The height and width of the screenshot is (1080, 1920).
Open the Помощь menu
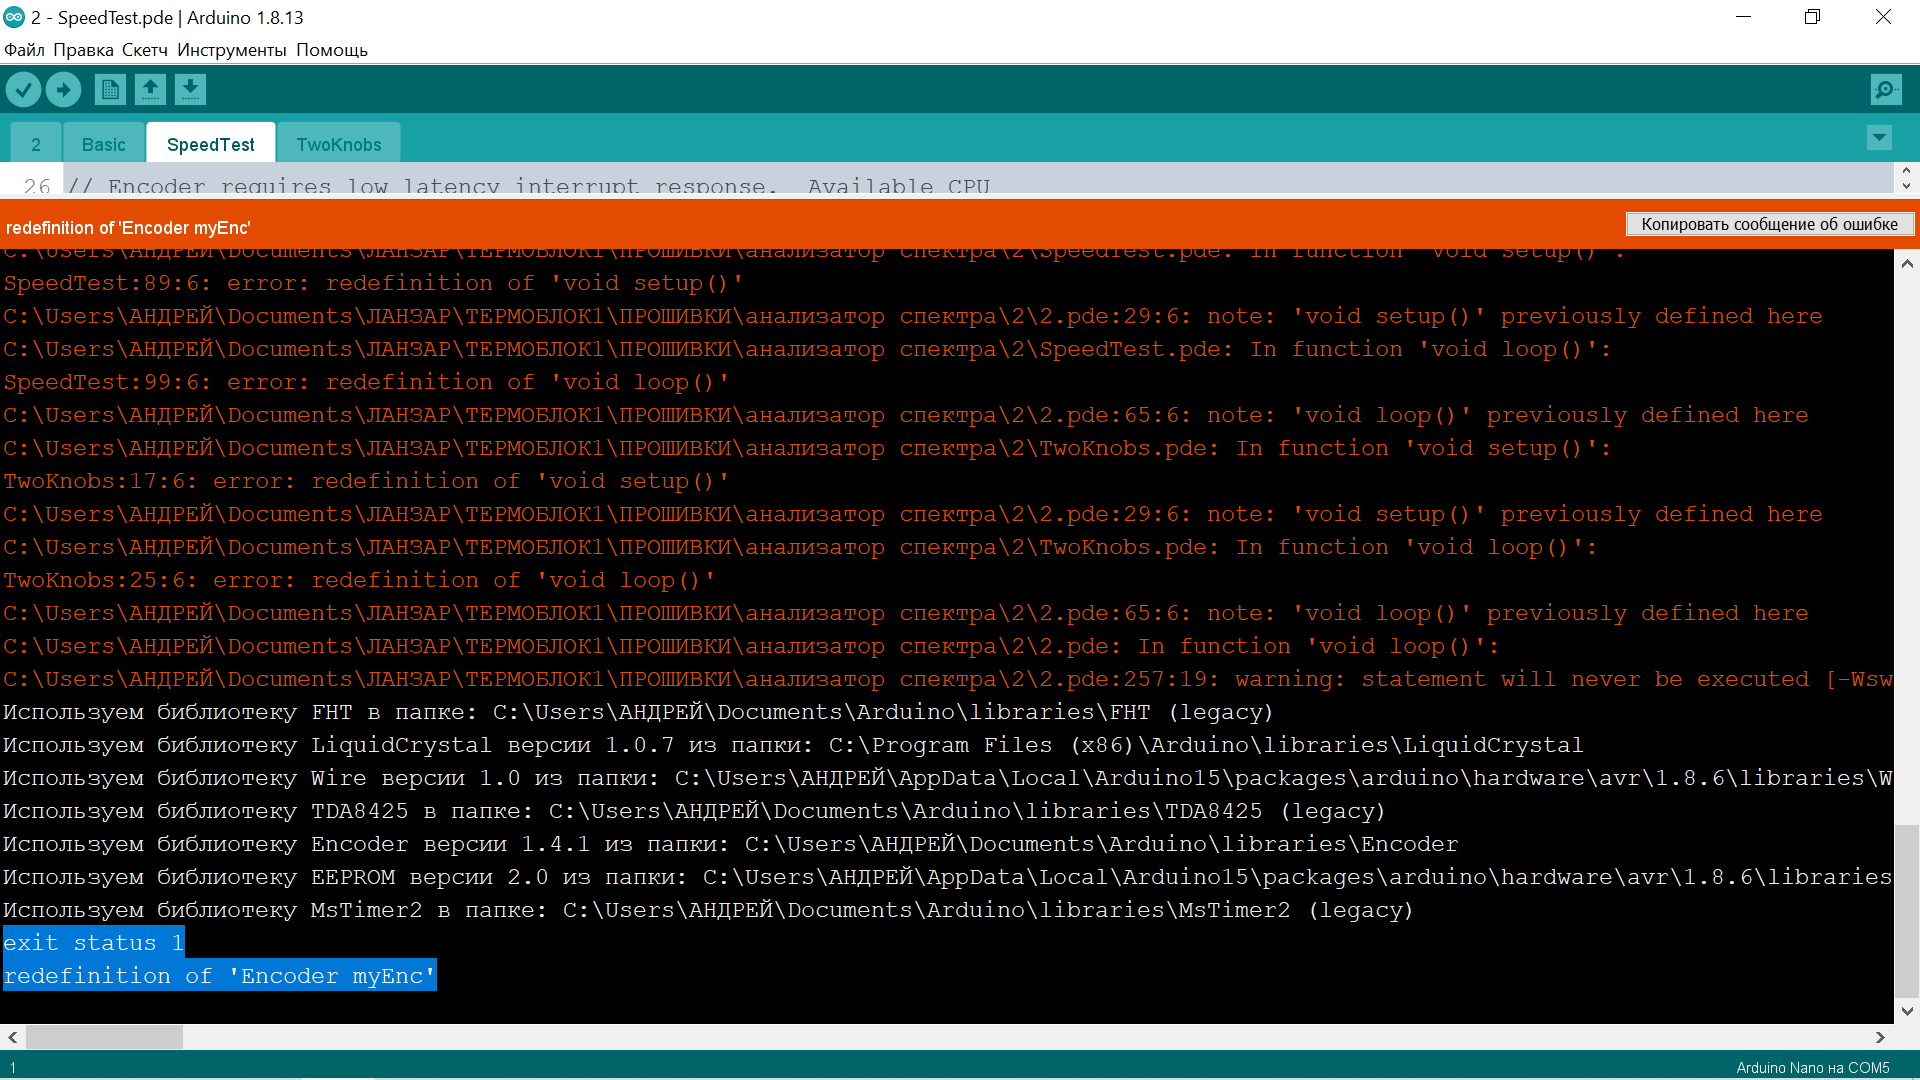tap(331, 50)
